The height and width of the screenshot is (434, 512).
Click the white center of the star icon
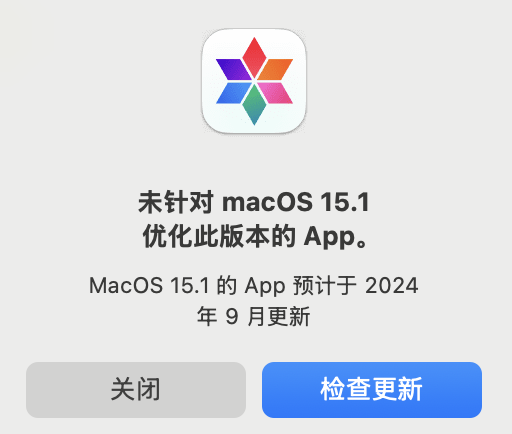(x=254, y=81)
